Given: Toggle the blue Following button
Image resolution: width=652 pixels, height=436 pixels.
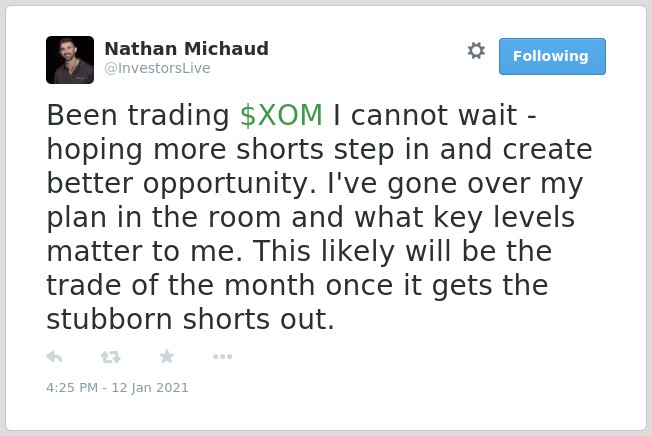Looking at the screenshot, I should 552,57.
